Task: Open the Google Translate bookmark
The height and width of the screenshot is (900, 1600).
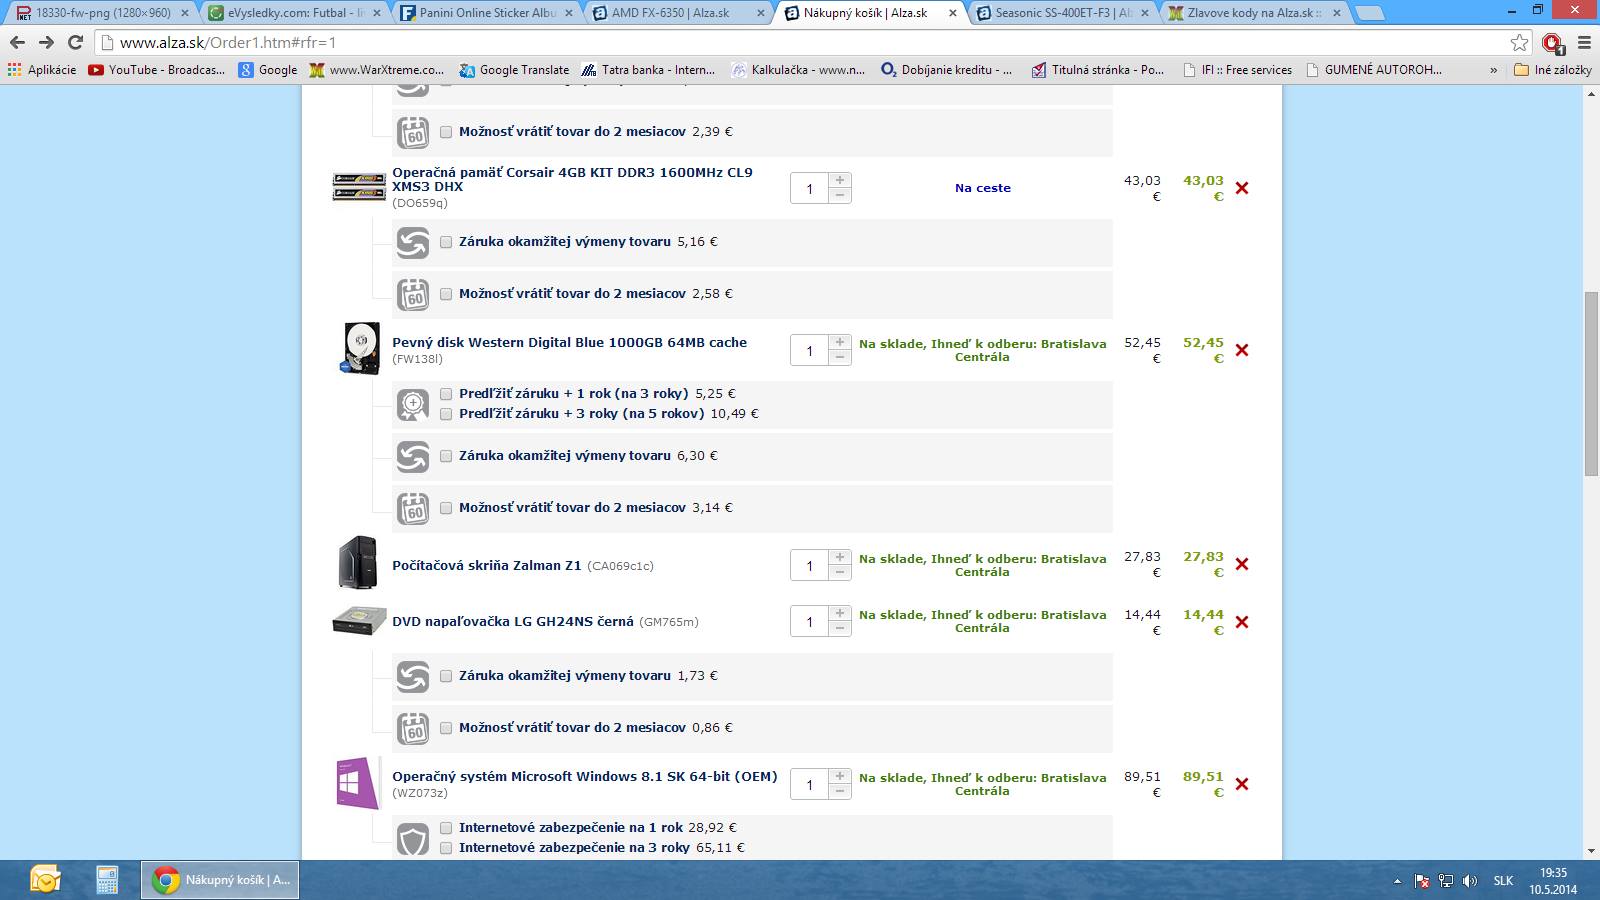Action: (514, 70)
